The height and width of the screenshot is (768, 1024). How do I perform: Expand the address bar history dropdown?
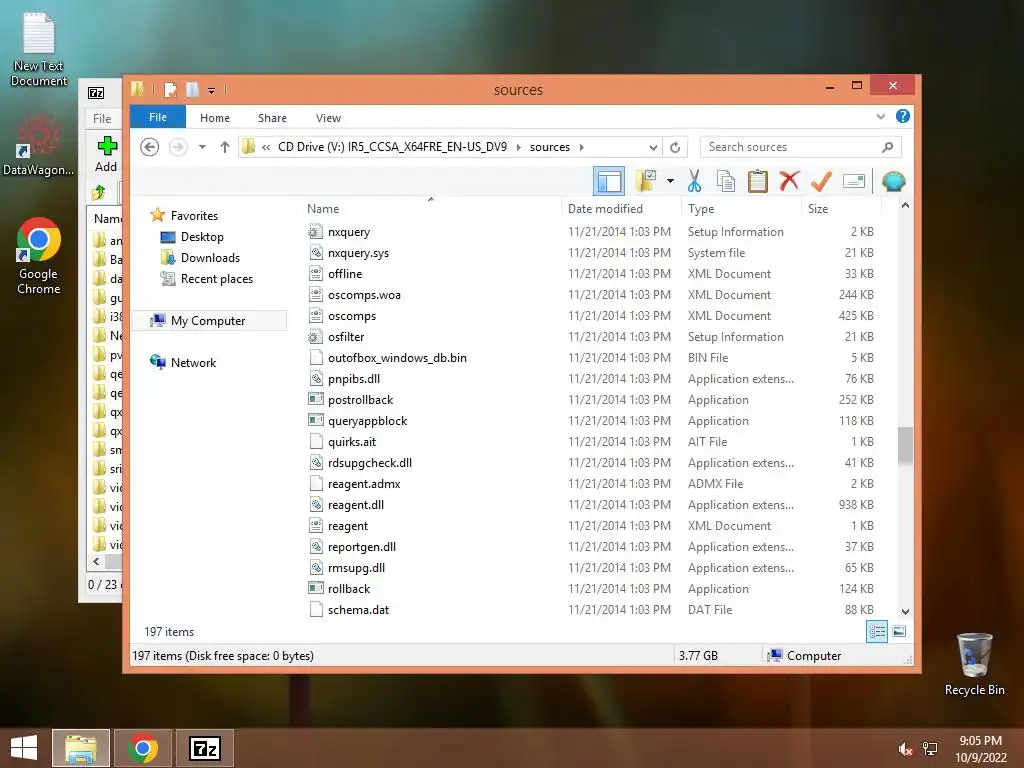653,147
